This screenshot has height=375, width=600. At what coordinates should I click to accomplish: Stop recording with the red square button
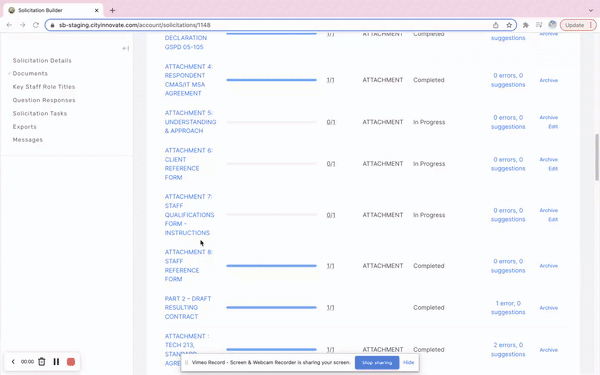(x=71, y=362)
